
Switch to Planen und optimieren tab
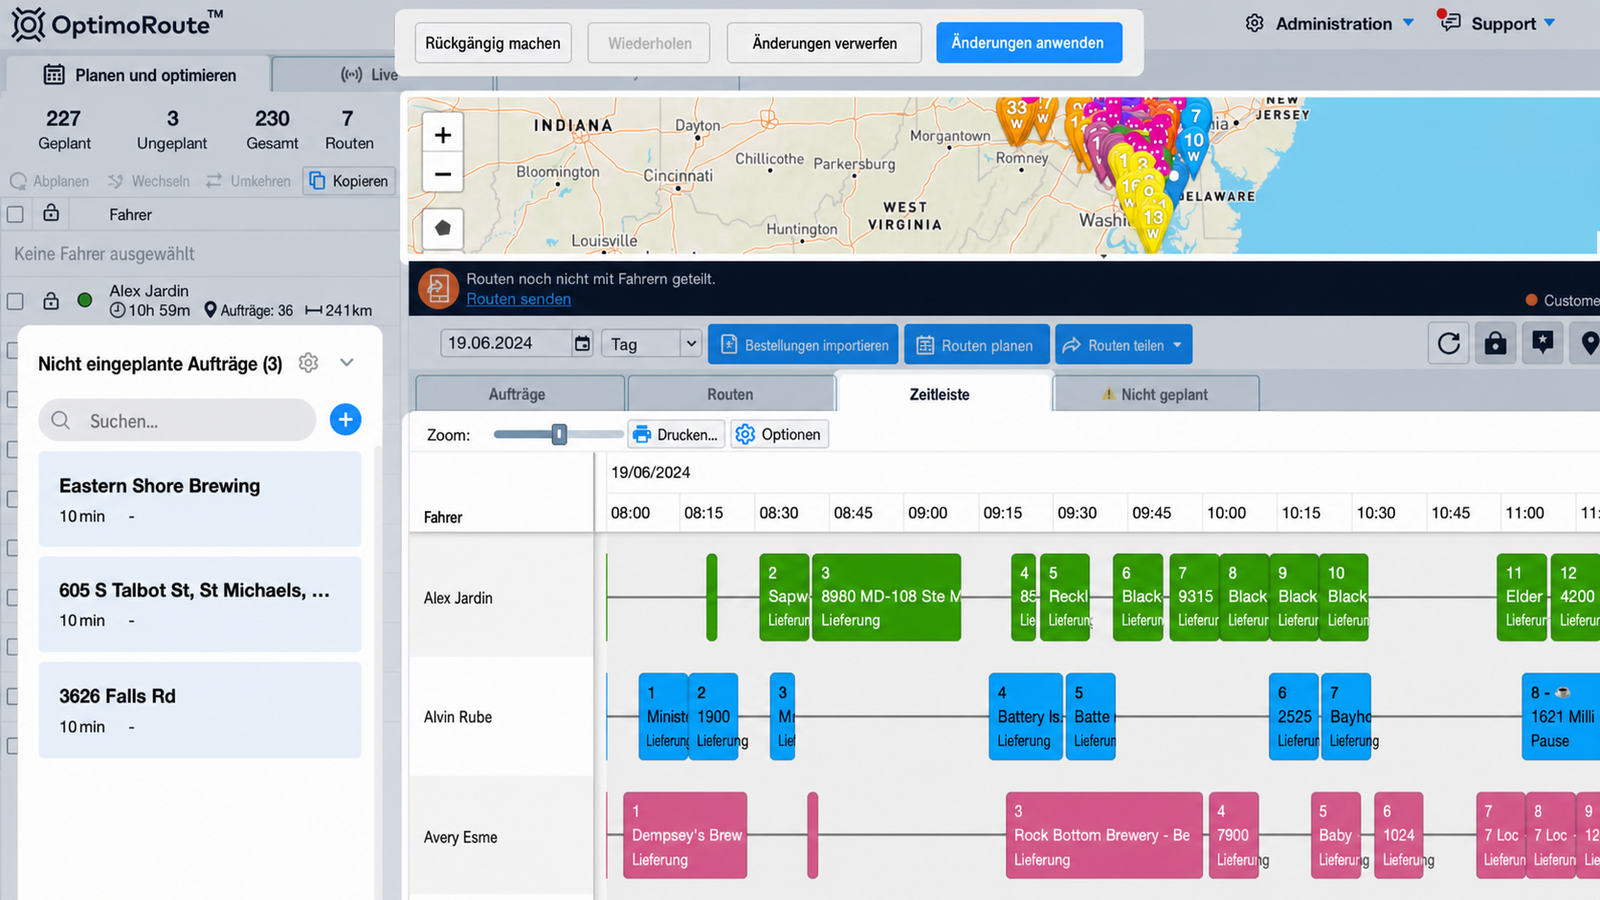tap(139, 75)
